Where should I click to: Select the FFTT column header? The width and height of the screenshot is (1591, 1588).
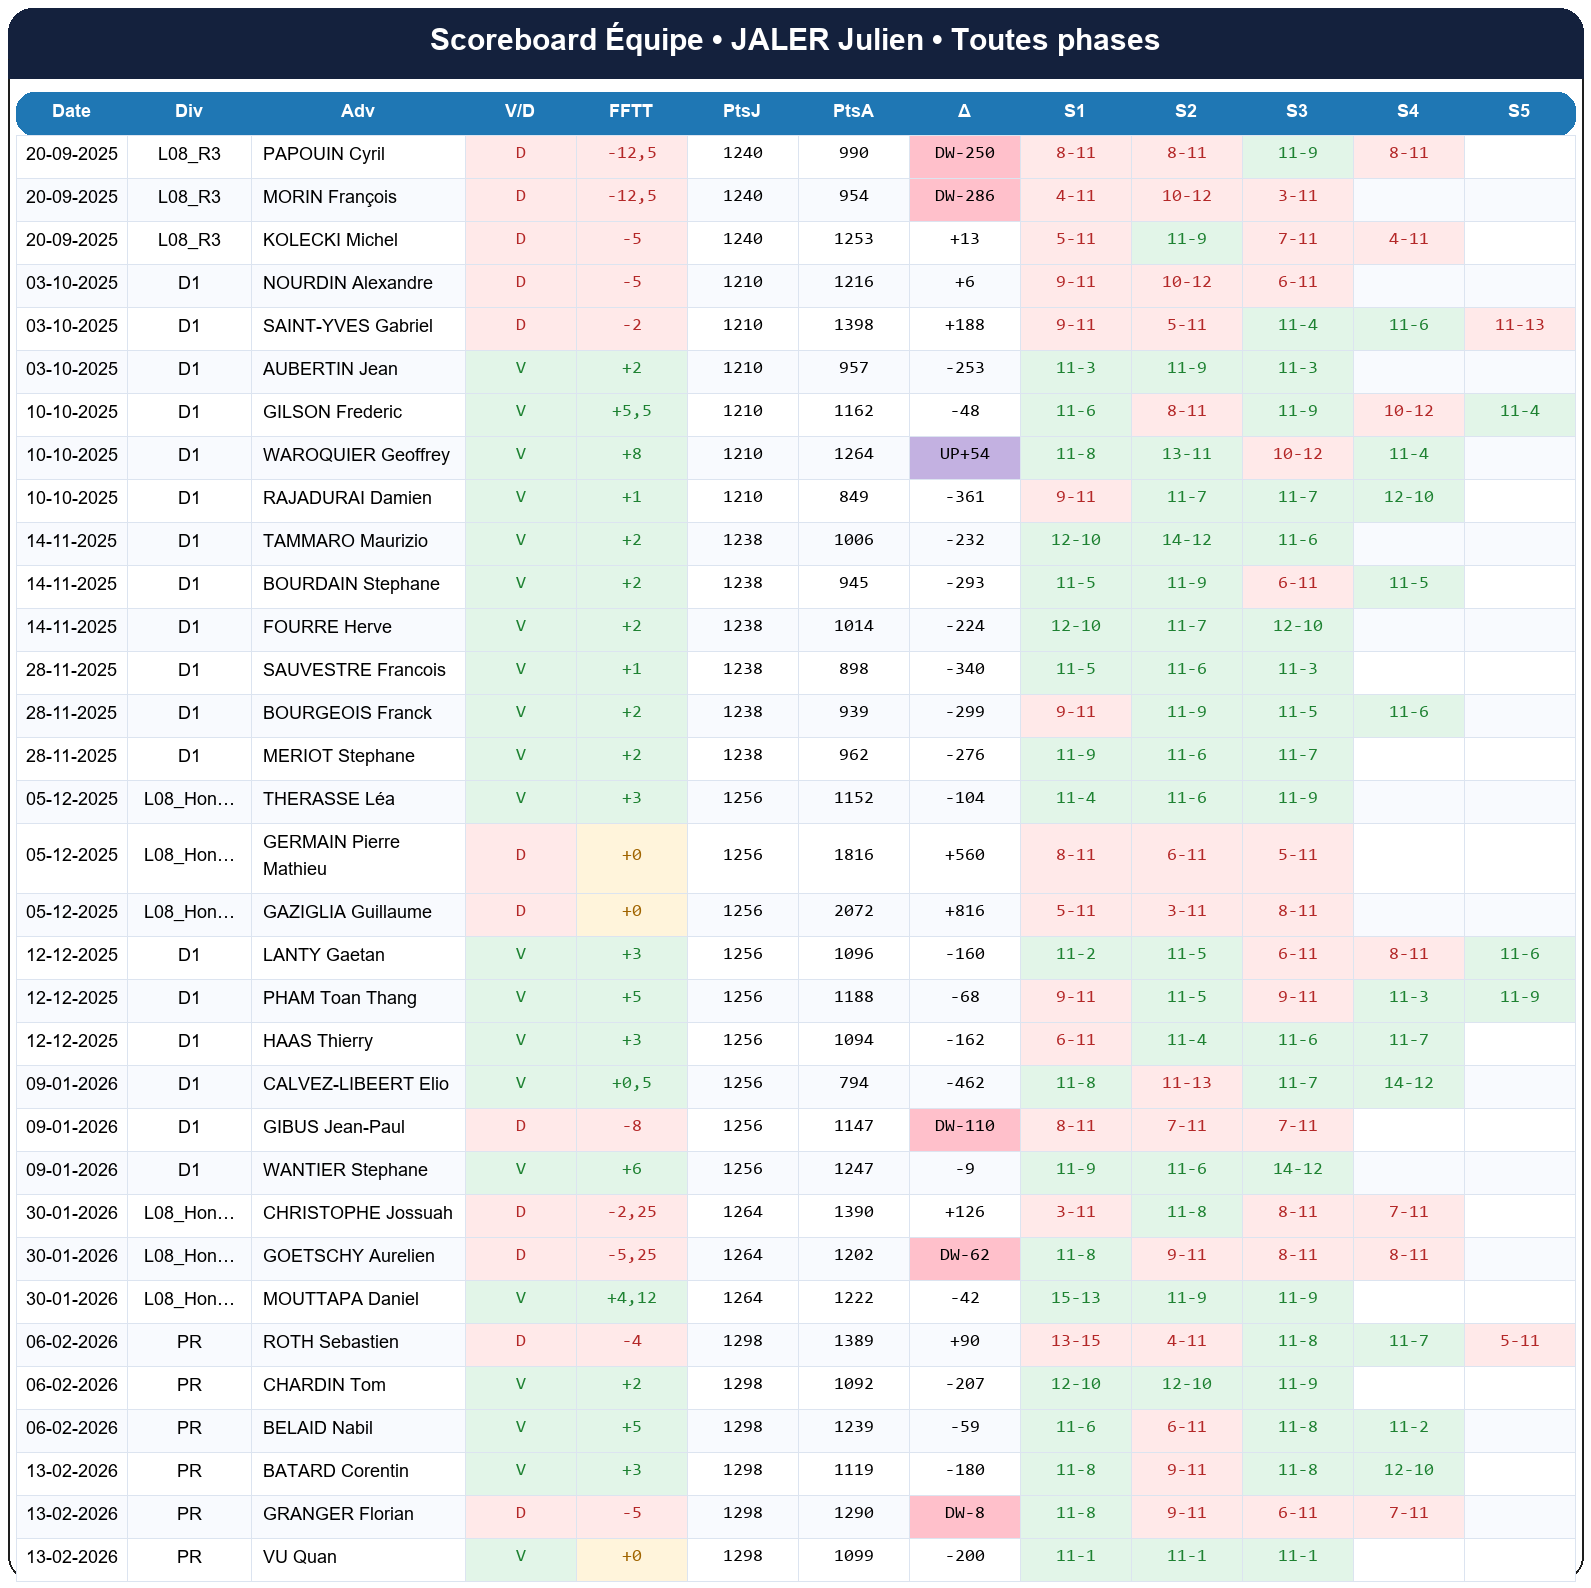[631, 111]
